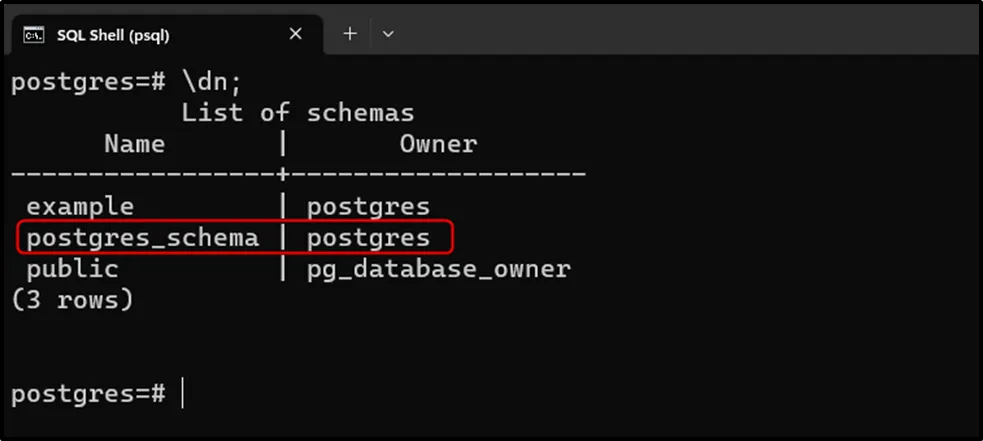This screenshot has width=983, height=441.
Task: Open a new tab with the plus button
Action: (350, 33)
